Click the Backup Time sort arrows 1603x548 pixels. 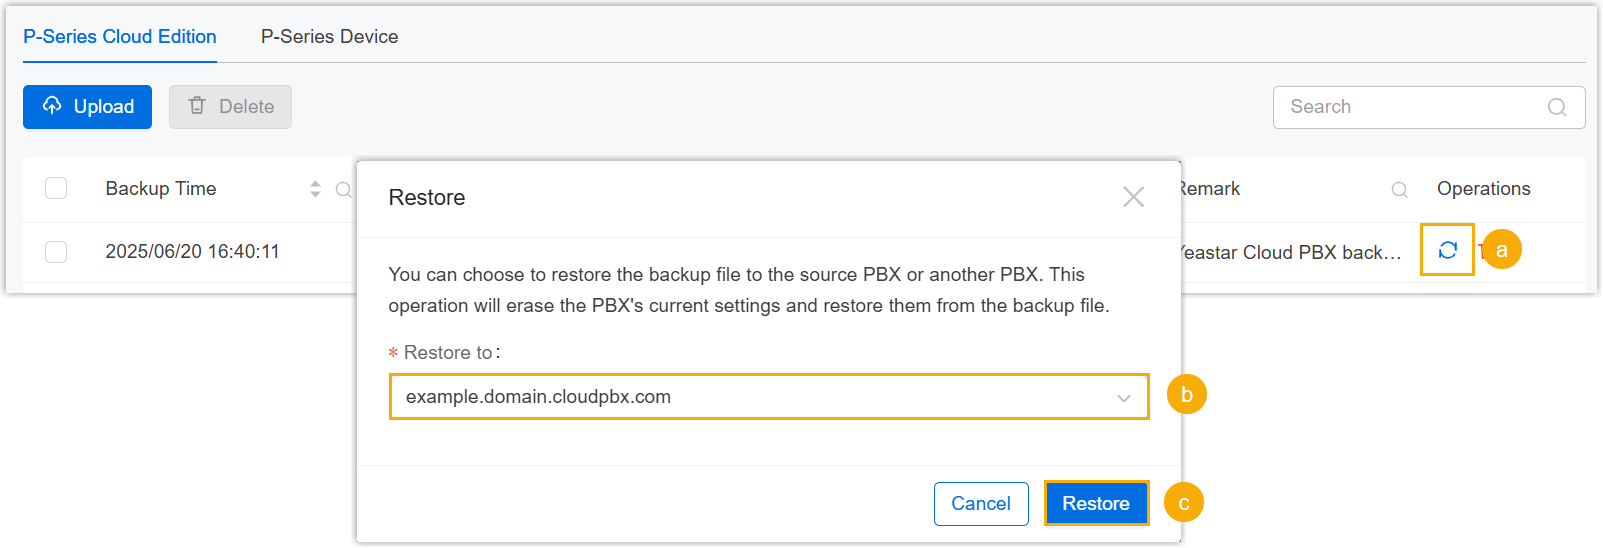click(x=315, y=189)
